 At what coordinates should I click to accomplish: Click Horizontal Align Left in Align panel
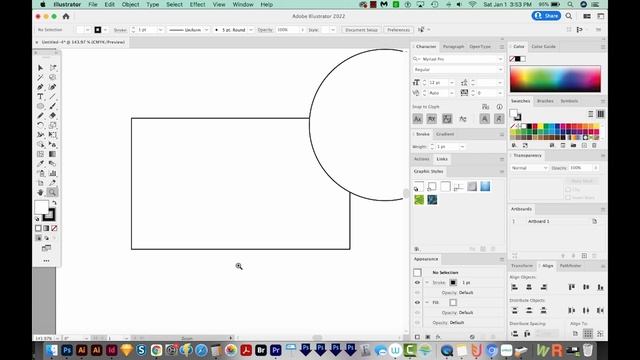[515, 287]
